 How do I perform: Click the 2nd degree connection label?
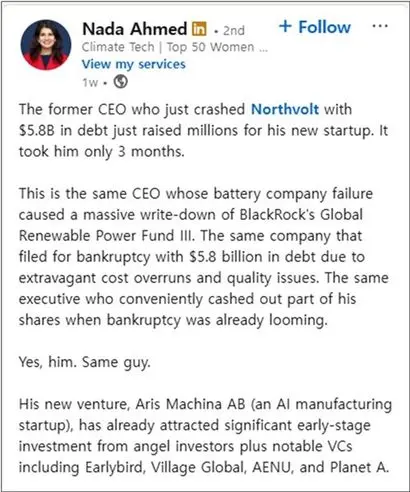[234, 30]
